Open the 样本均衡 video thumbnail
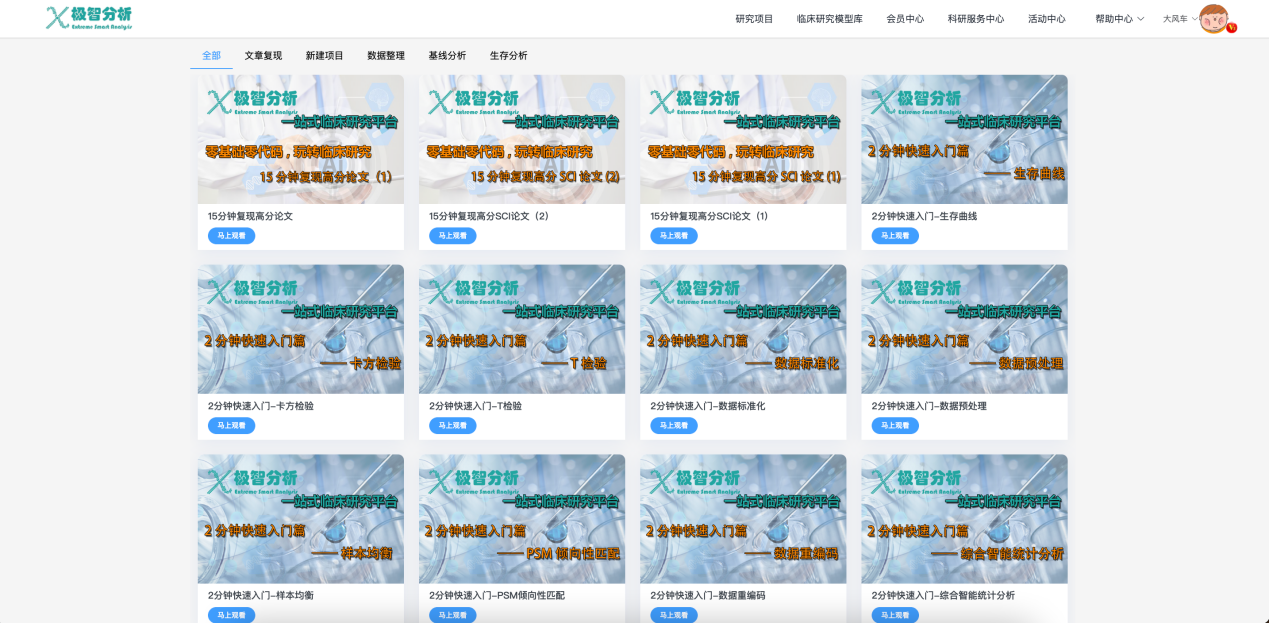Image resolution: width=1269 pixels, height=623 pixels. click(x=301, y=519)
